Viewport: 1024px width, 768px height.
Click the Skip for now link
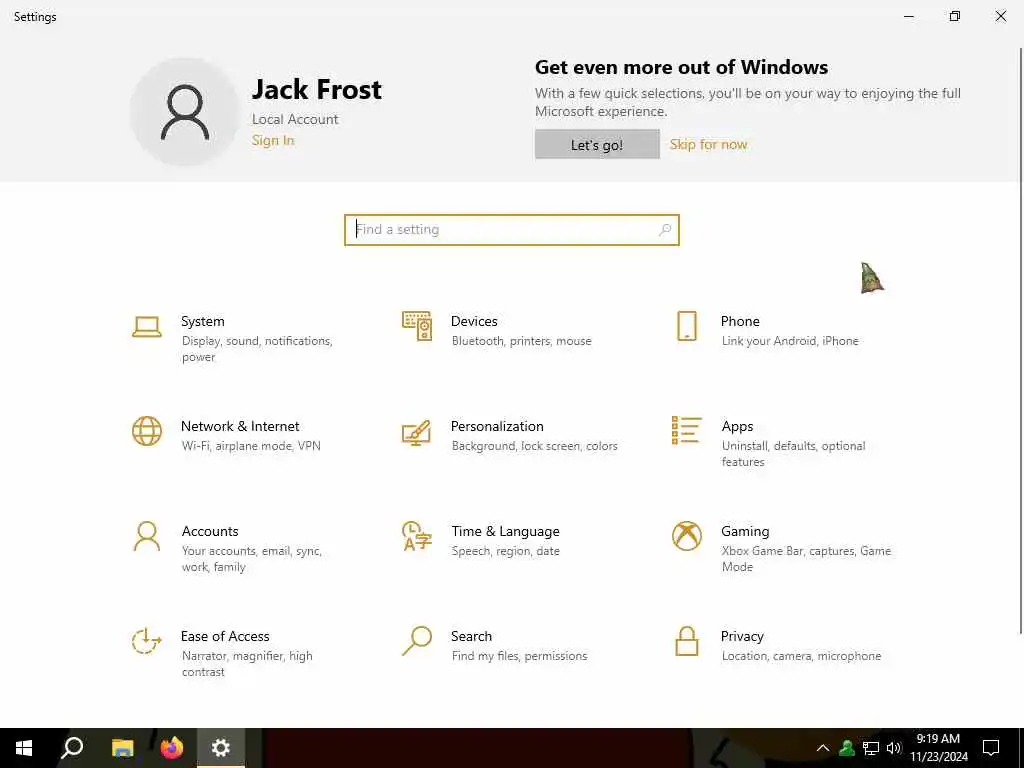click(708, 144)
